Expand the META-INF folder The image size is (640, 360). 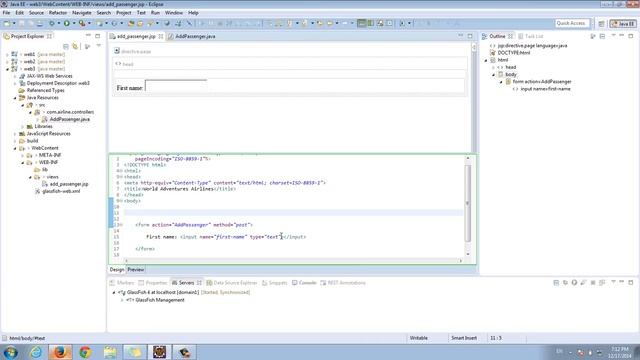(22, 156)
